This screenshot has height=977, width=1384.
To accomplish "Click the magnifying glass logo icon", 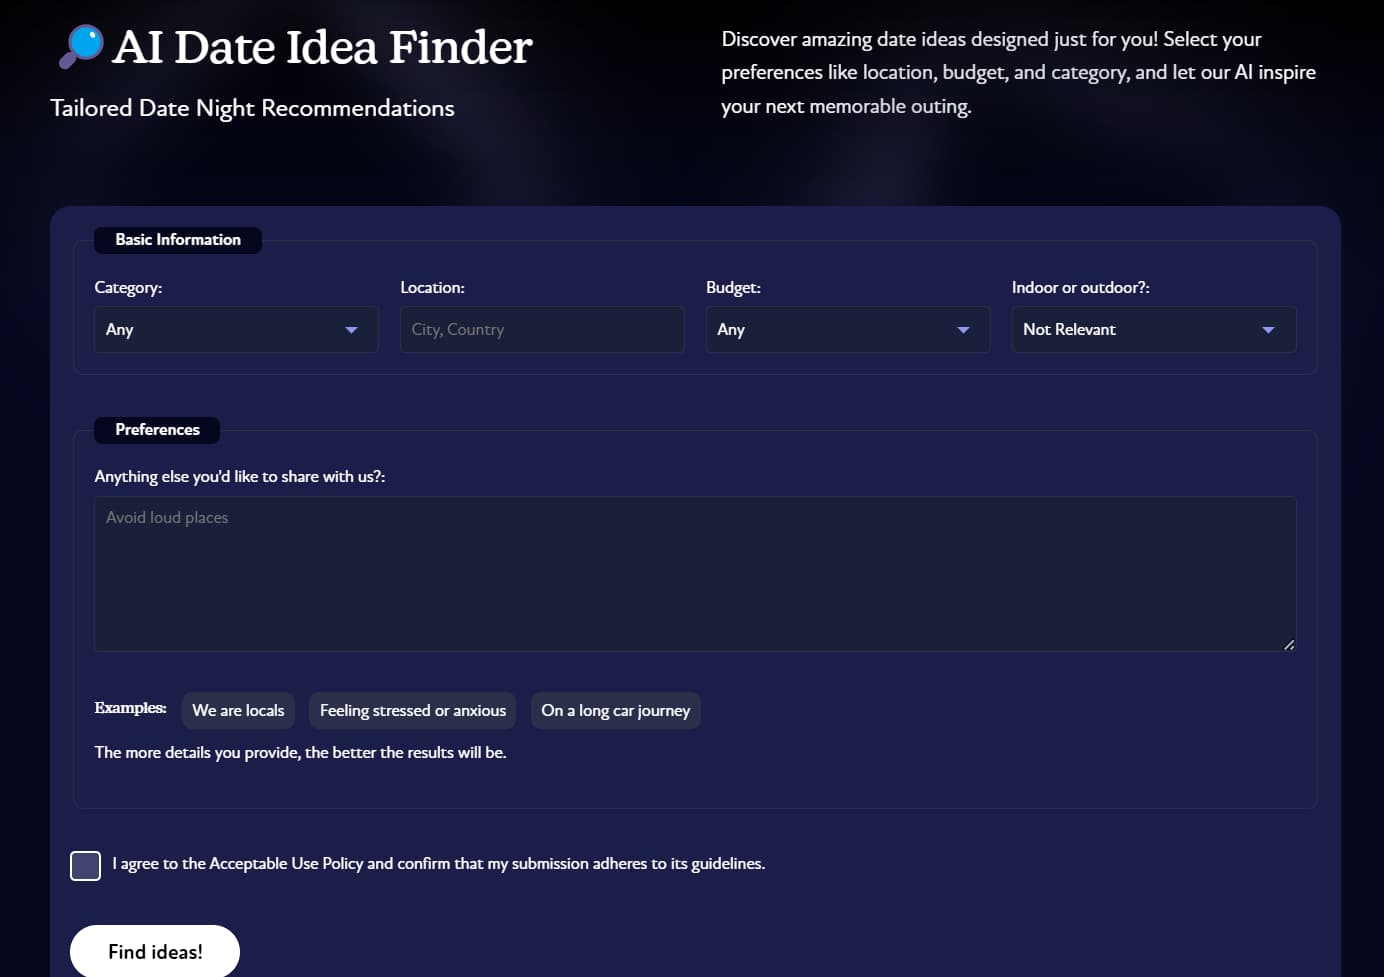I will click(x=81, y=46).
